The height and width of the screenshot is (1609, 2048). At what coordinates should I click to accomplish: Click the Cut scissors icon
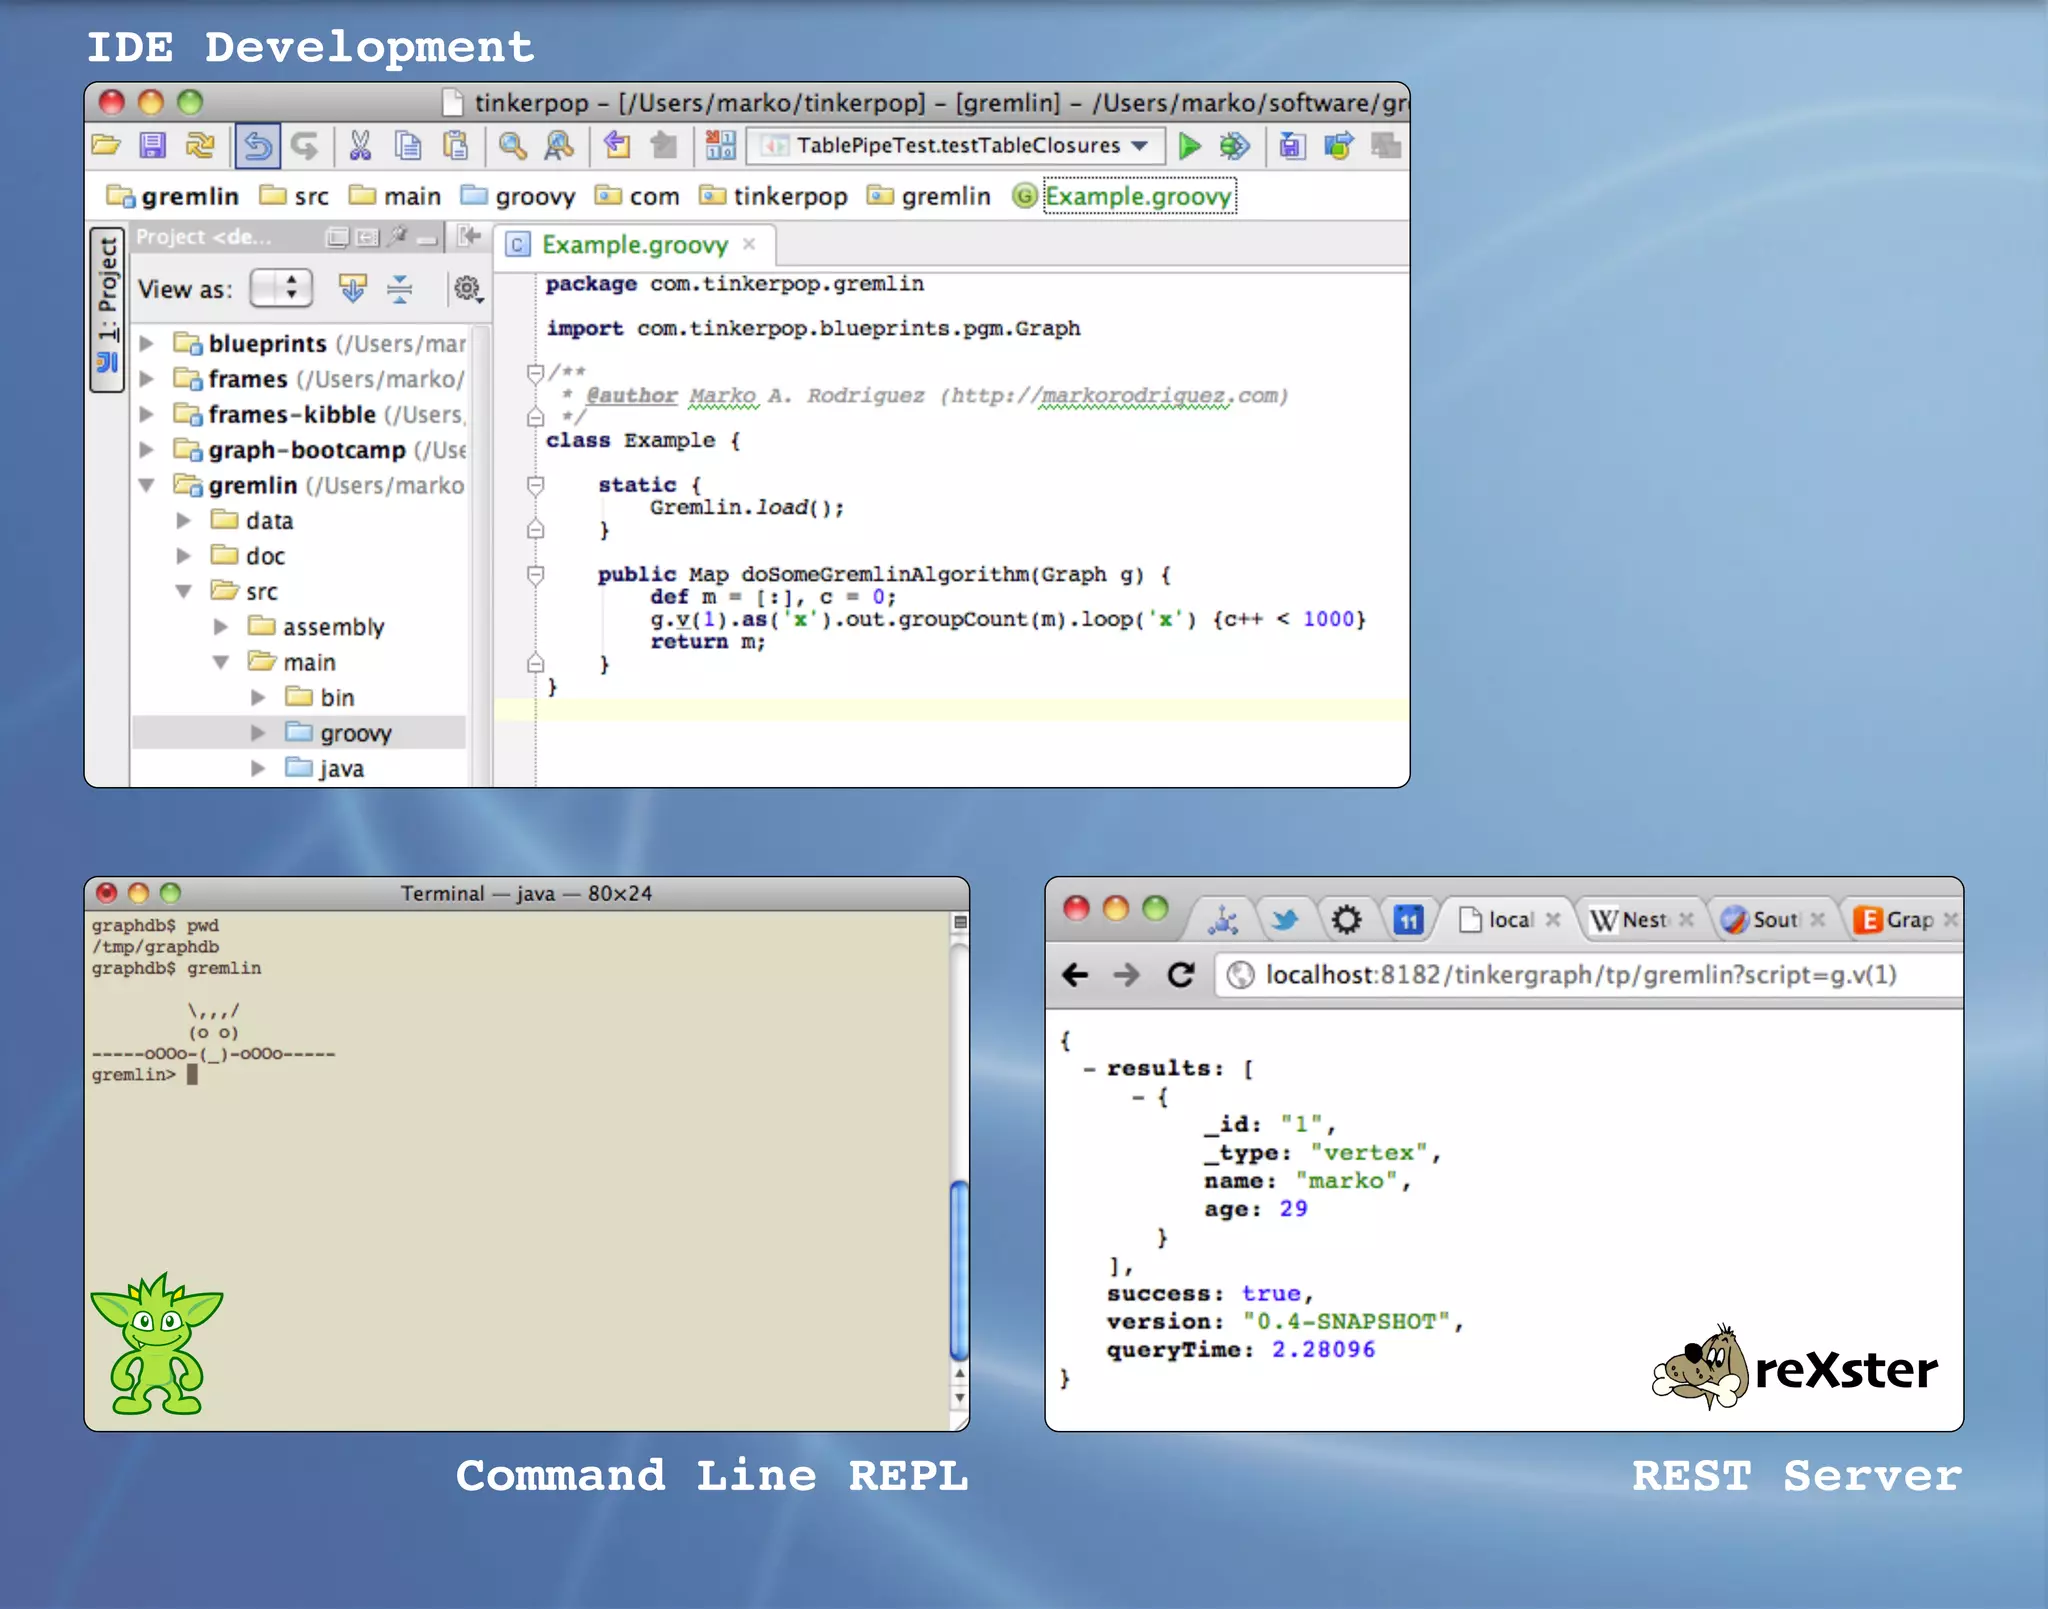pos(360,146)
